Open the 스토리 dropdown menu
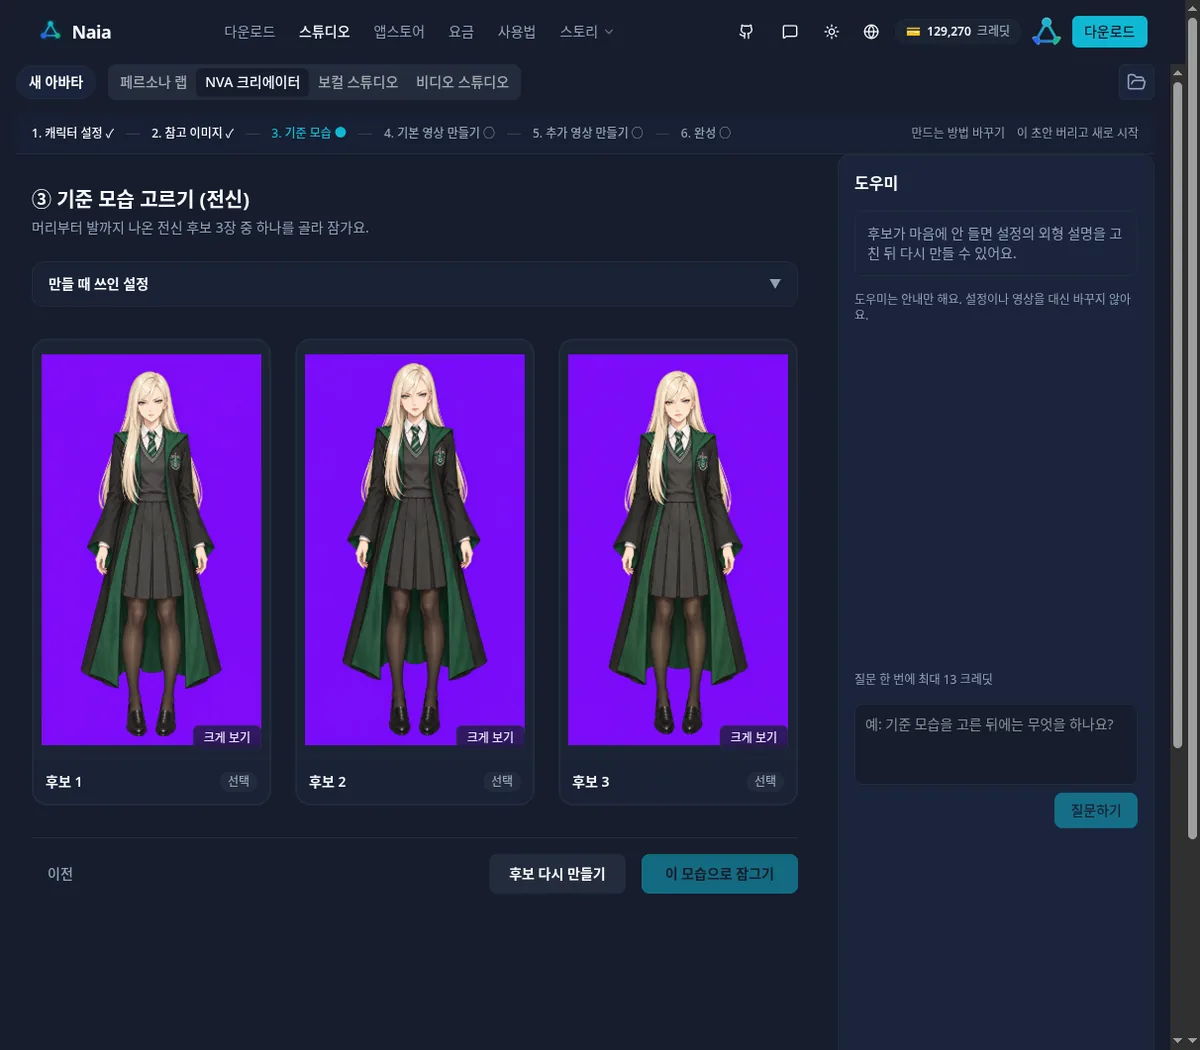 (x=586, y=32)
